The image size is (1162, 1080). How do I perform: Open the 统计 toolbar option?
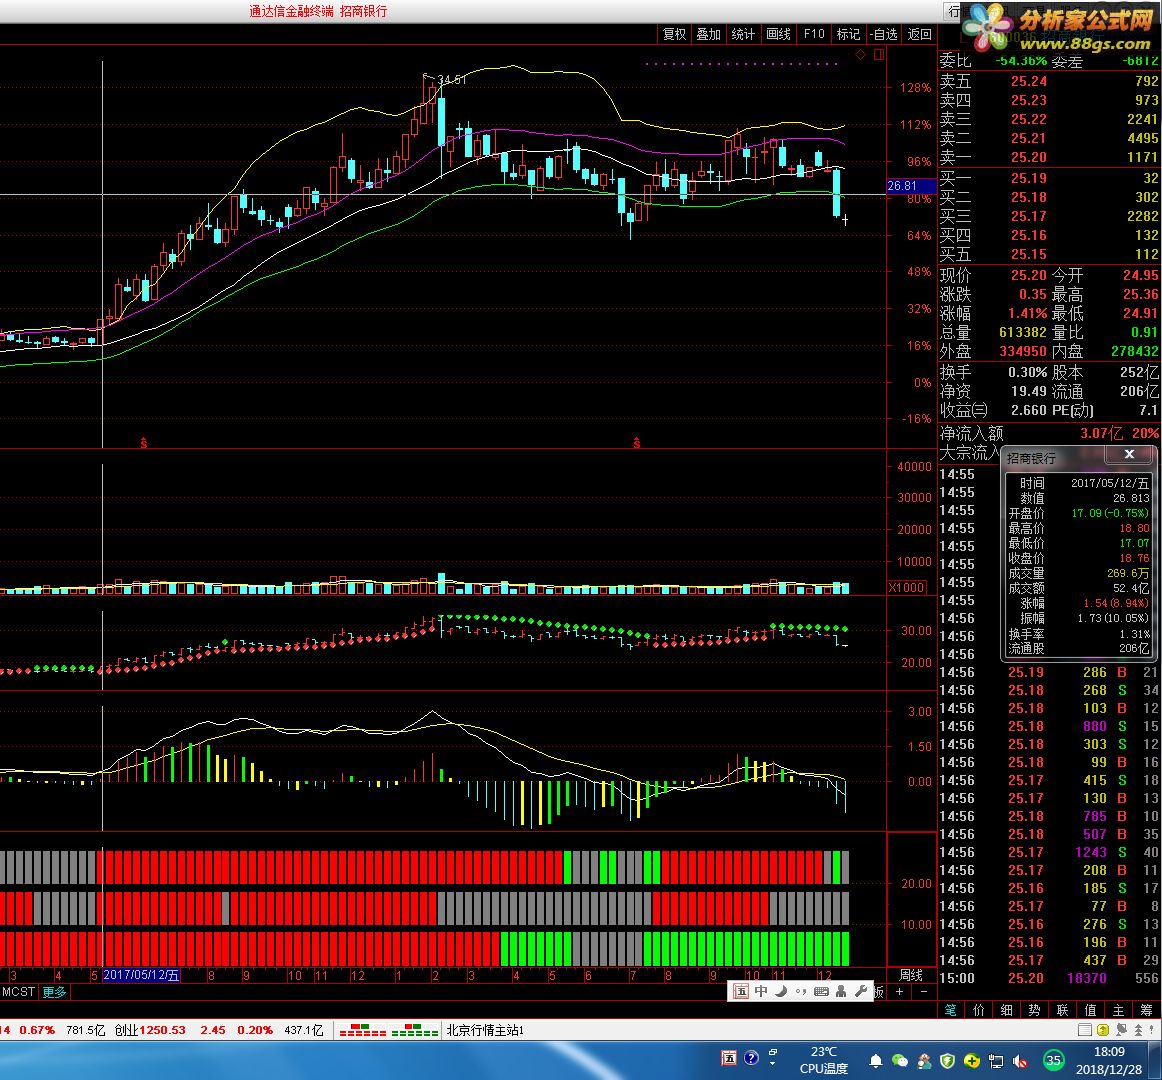pos(743,34)
